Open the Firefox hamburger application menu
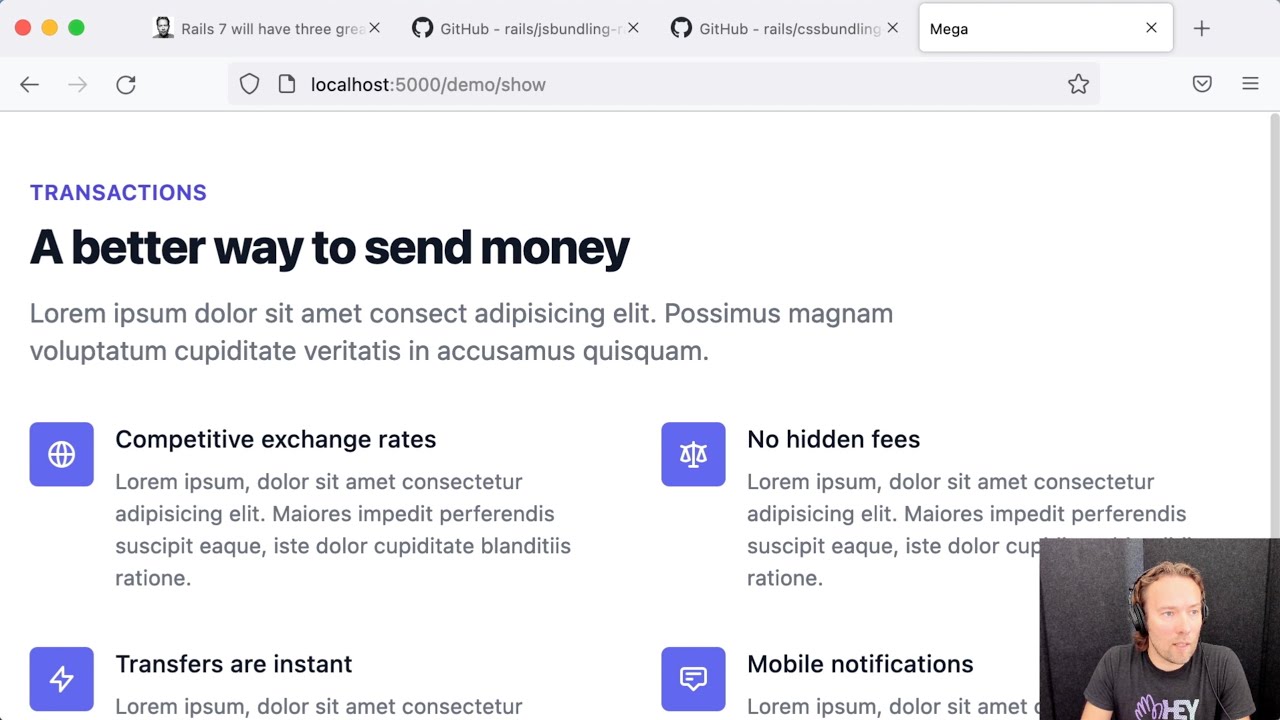The width and height of the screenshot is (1280, 720). coord(1250,85)
